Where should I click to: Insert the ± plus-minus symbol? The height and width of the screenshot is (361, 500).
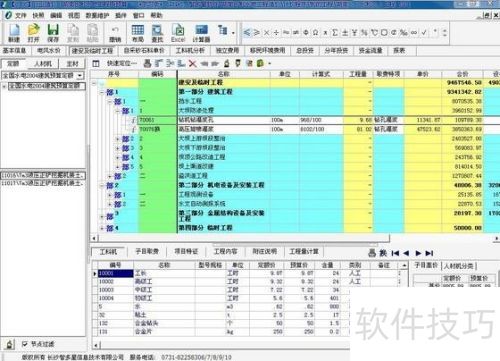click(x=345, y=33)
